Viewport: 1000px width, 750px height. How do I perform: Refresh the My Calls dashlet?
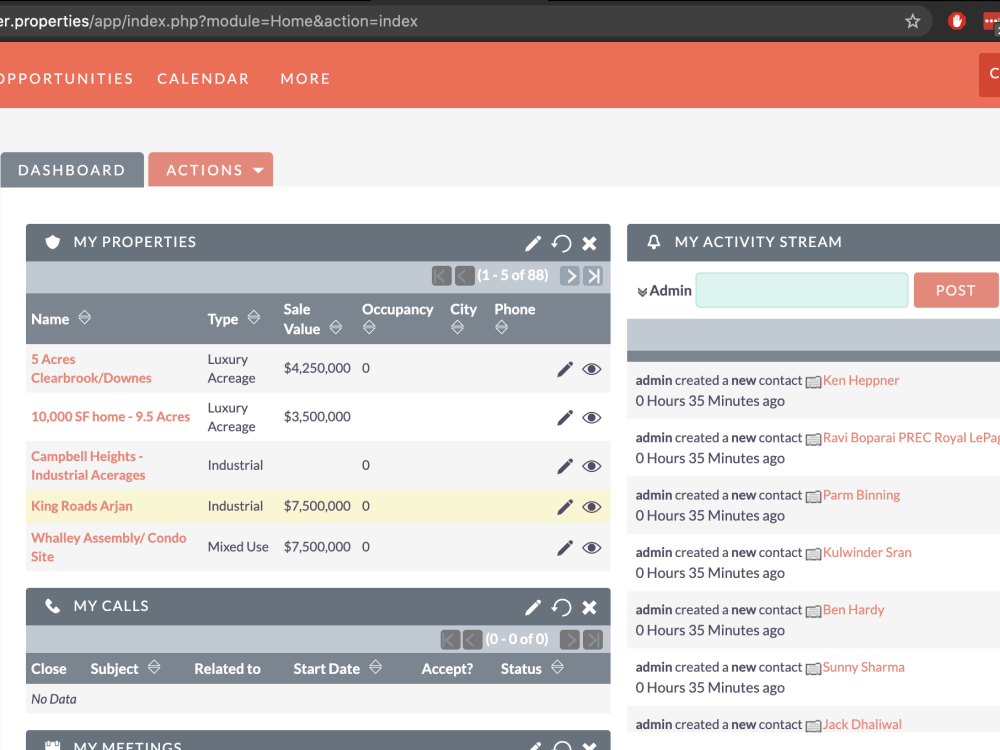[x=561, y=606]
